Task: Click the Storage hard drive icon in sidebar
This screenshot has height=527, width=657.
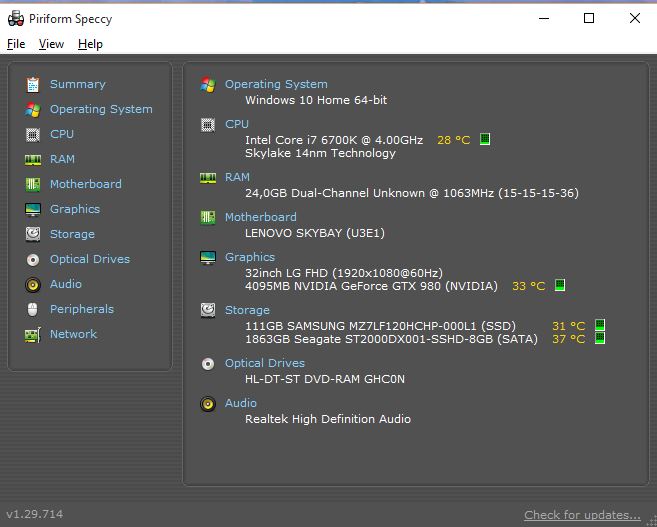Action: click(33, 234)
